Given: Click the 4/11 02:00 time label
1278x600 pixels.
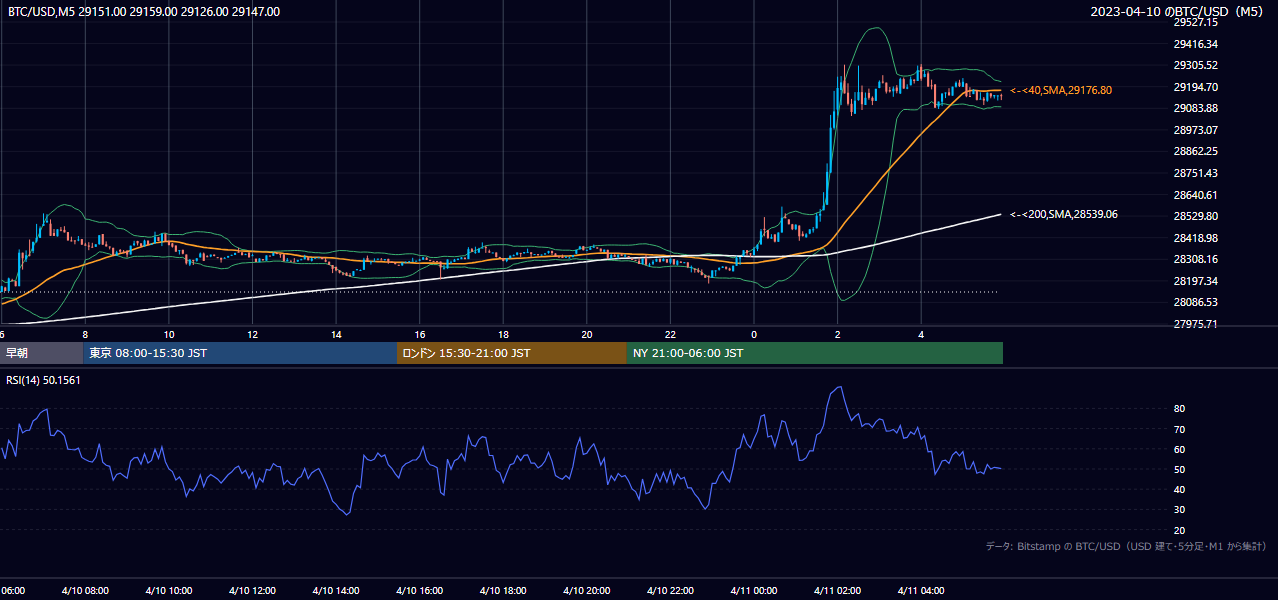Looking at the screenshot, I should tap(838, 591).
